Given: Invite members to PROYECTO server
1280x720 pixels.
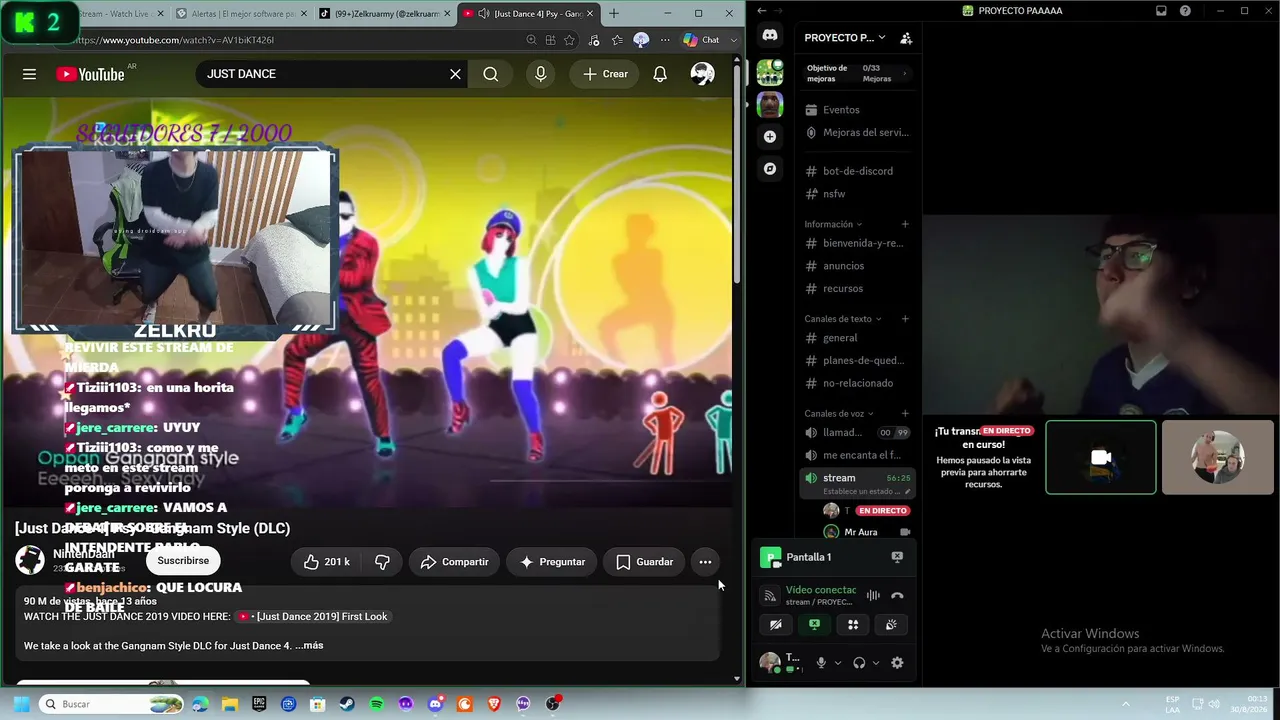Looking at the screenshot, I should pyautogui.click(x=906, y=38).
